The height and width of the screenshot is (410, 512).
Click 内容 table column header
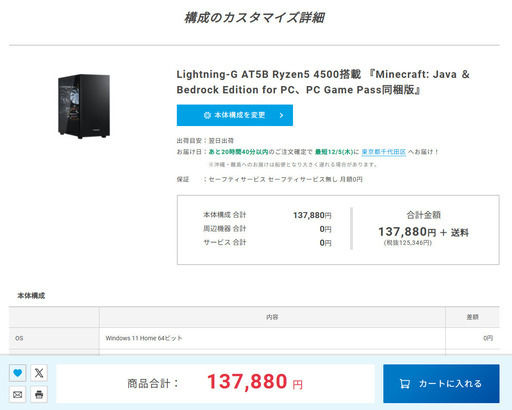coord(272,317)
